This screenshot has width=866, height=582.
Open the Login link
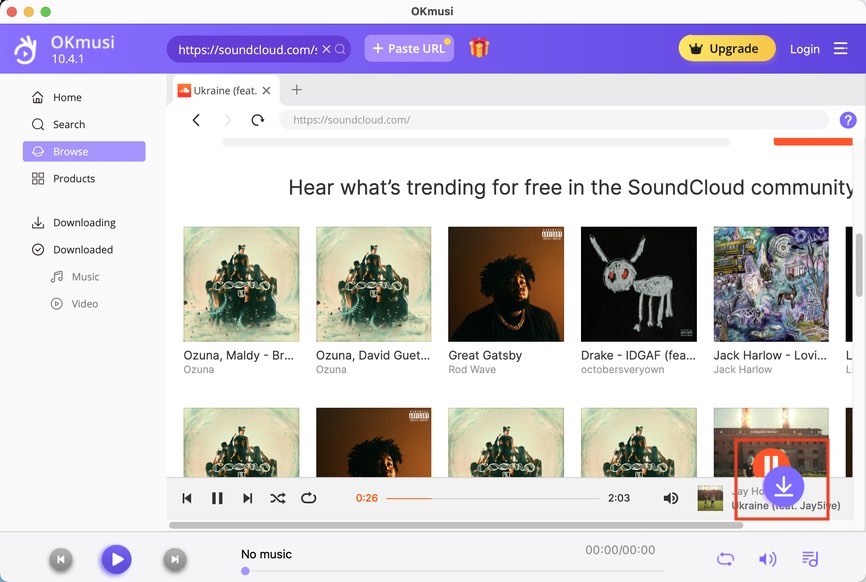click(805, 48)
